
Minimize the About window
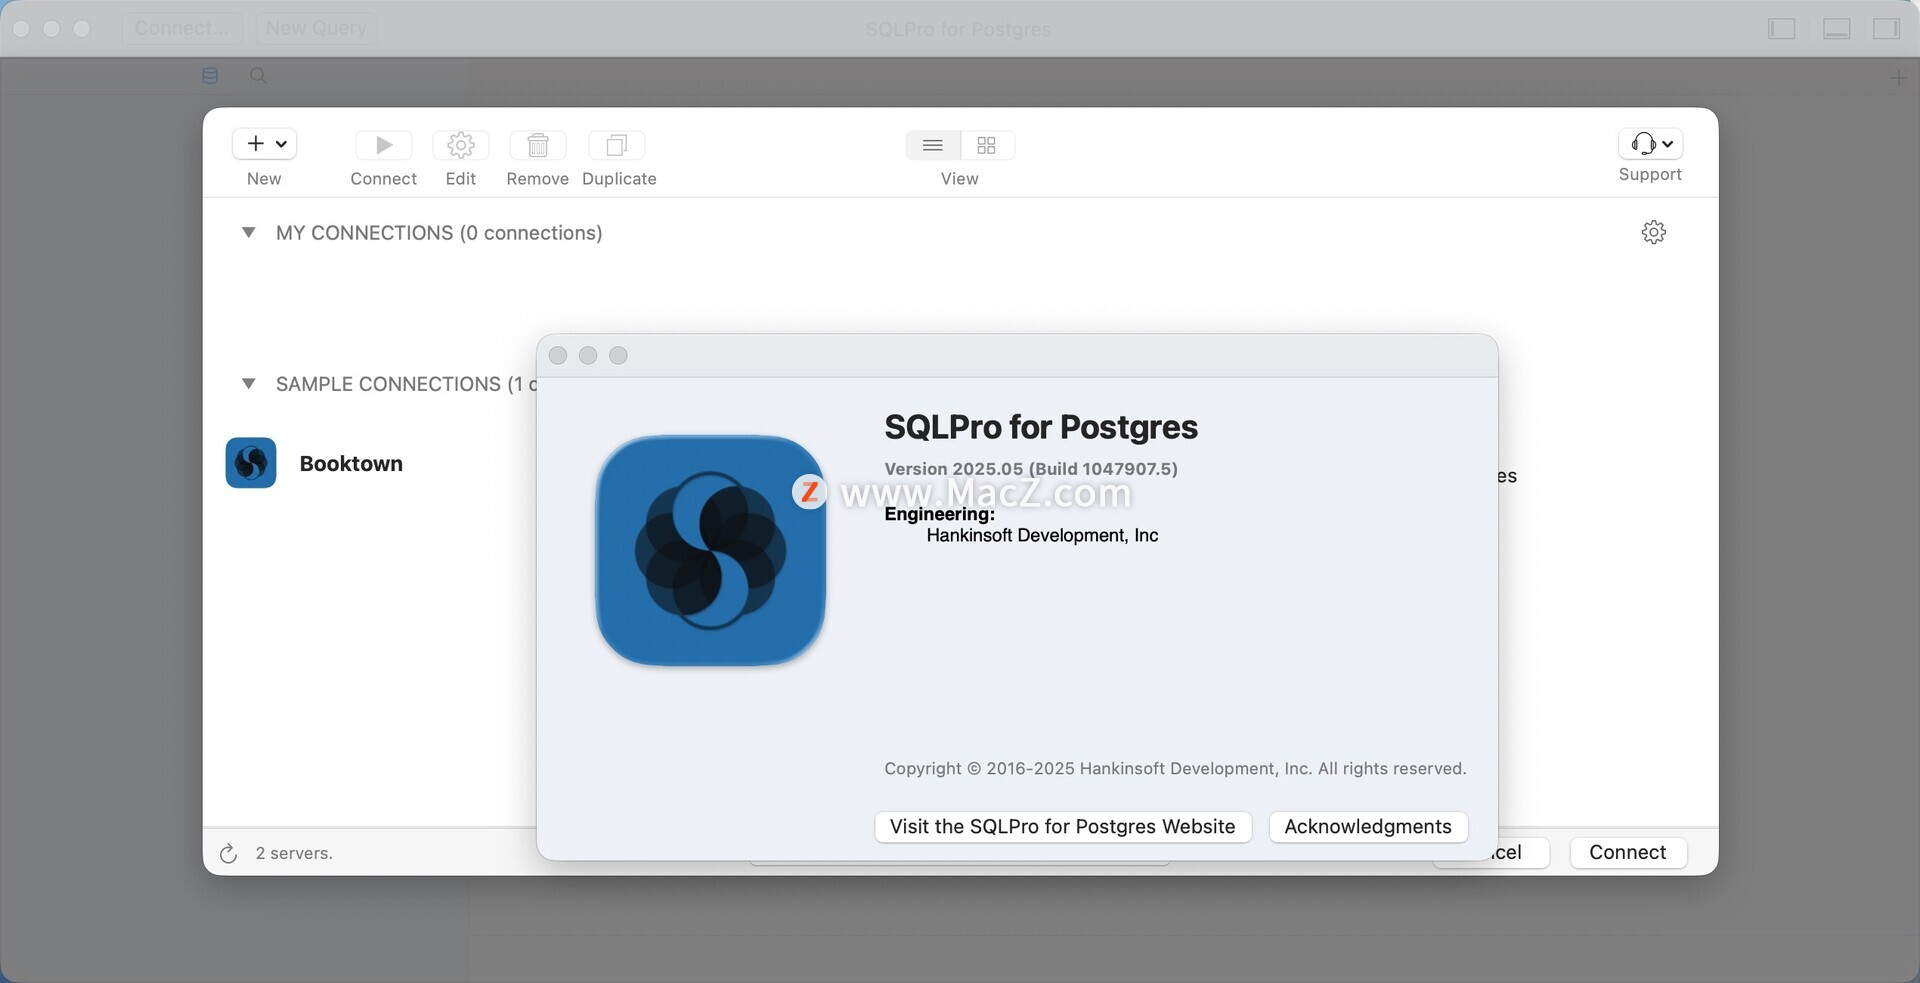588,356
